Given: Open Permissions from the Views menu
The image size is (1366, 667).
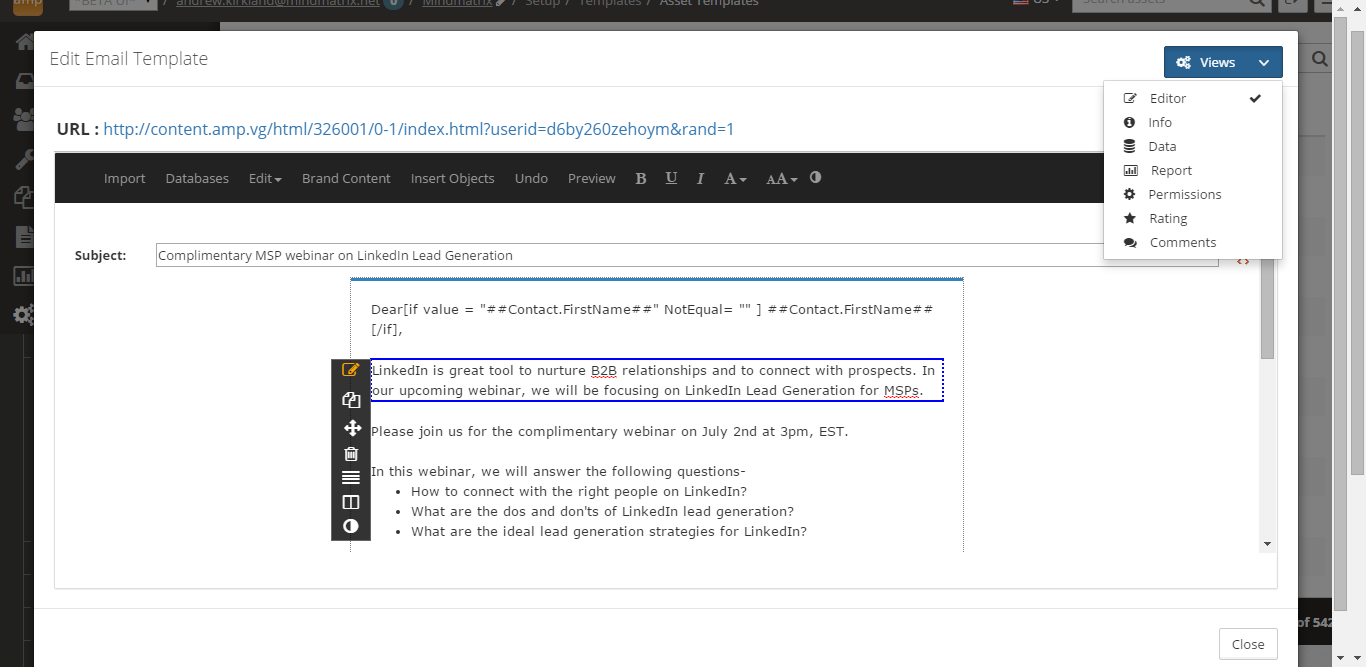Looking at the screenshot, I should (x=1184, y=194).
